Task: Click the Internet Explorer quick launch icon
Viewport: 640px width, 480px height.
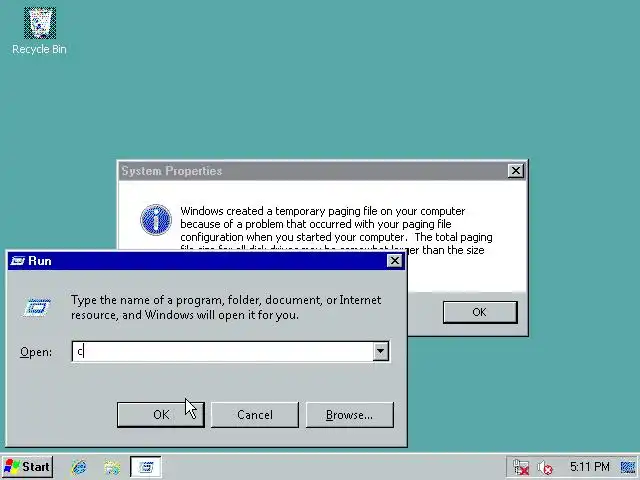Action: pyautogui.click(x=79, y=467)
